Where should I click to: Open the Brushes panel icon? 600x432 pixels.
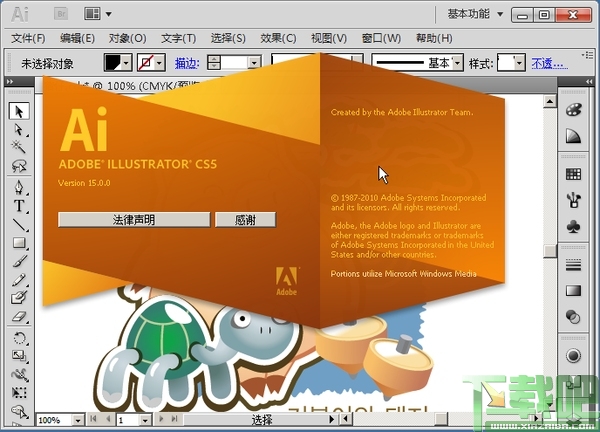tap(573, 200)
